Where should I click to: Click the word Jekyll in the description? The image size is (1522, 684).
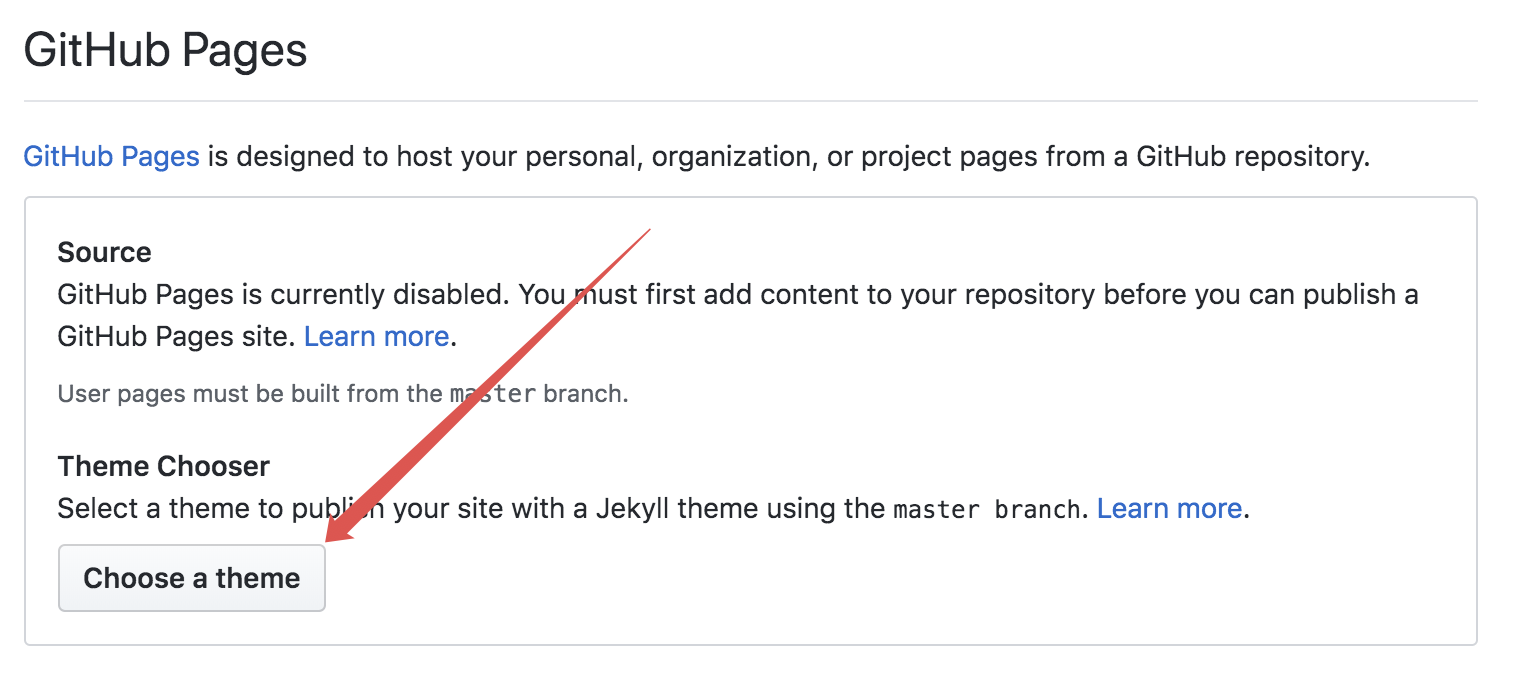click(x=633, y=509)
